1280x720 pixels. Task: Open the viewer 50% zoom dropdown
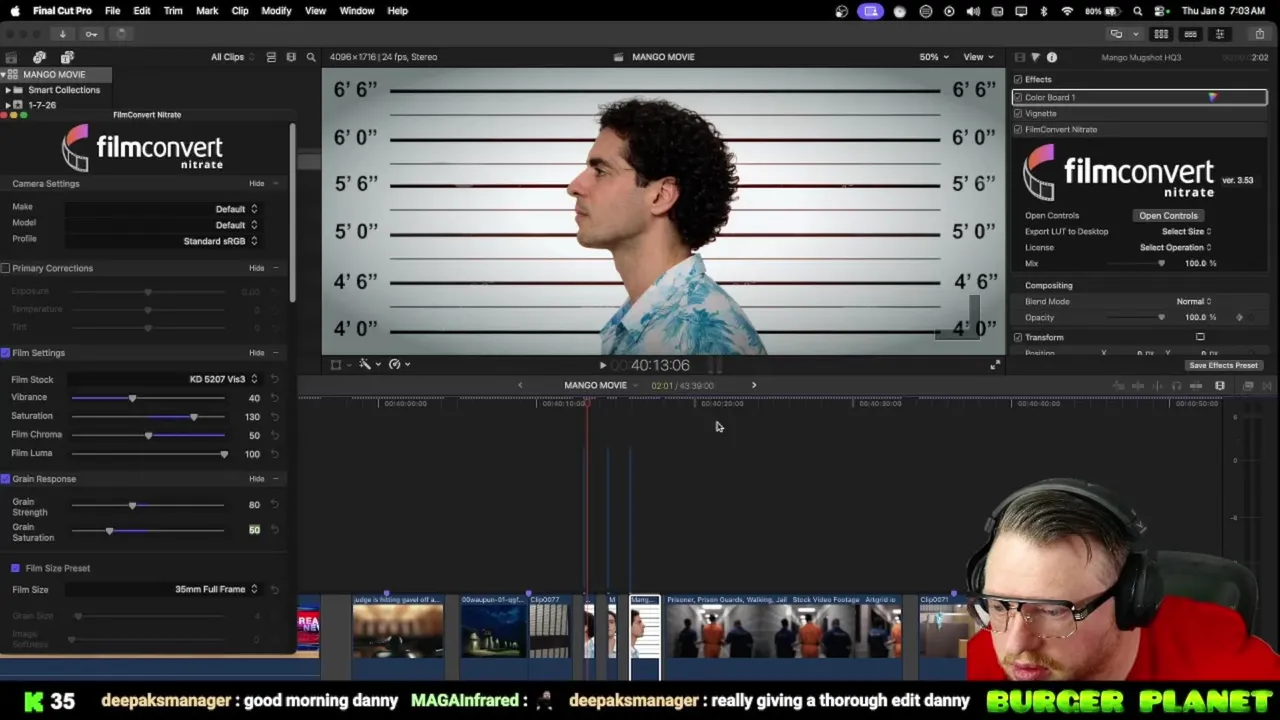pyautogui.click(x=933, y=57)
